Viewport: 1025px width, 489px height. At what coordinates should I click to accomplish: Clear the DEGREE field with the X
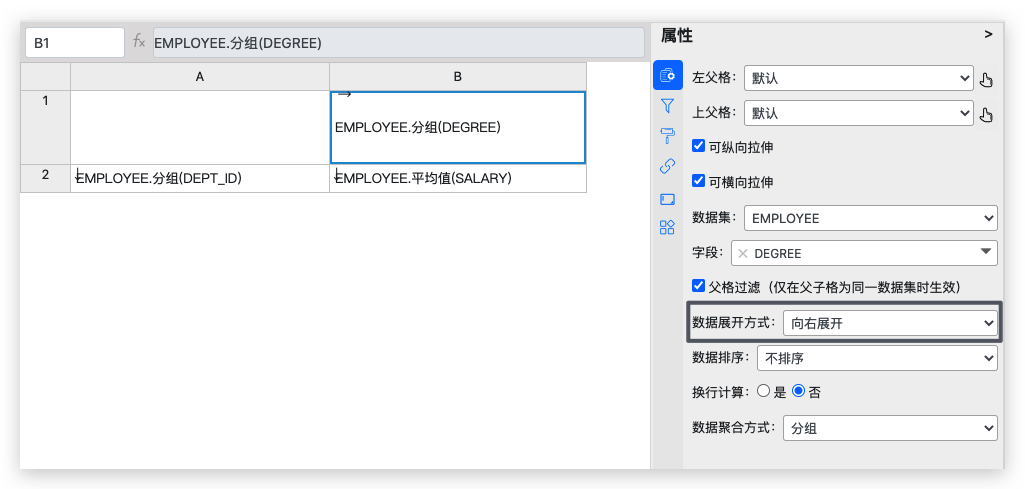click(743, 254)
